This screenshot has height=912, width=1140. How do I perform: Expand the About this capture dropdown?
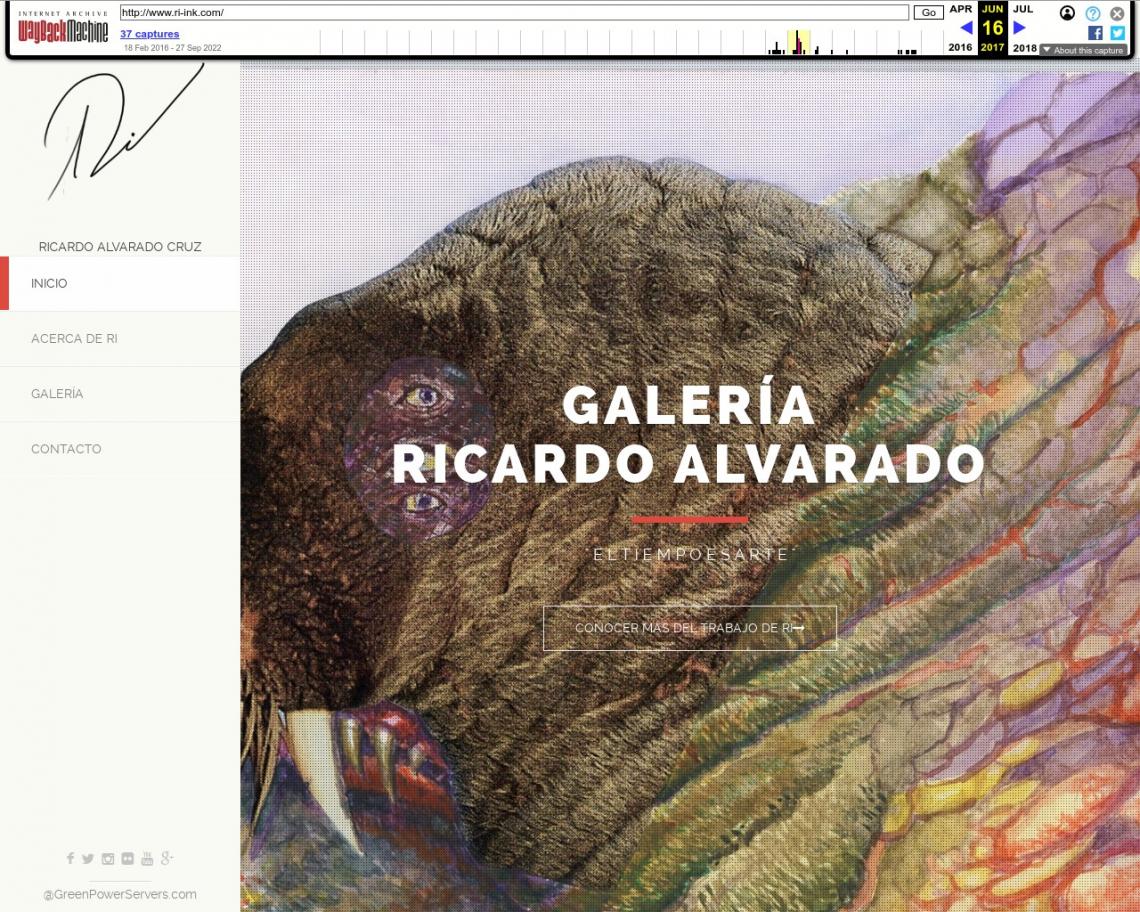(1083, 50)
